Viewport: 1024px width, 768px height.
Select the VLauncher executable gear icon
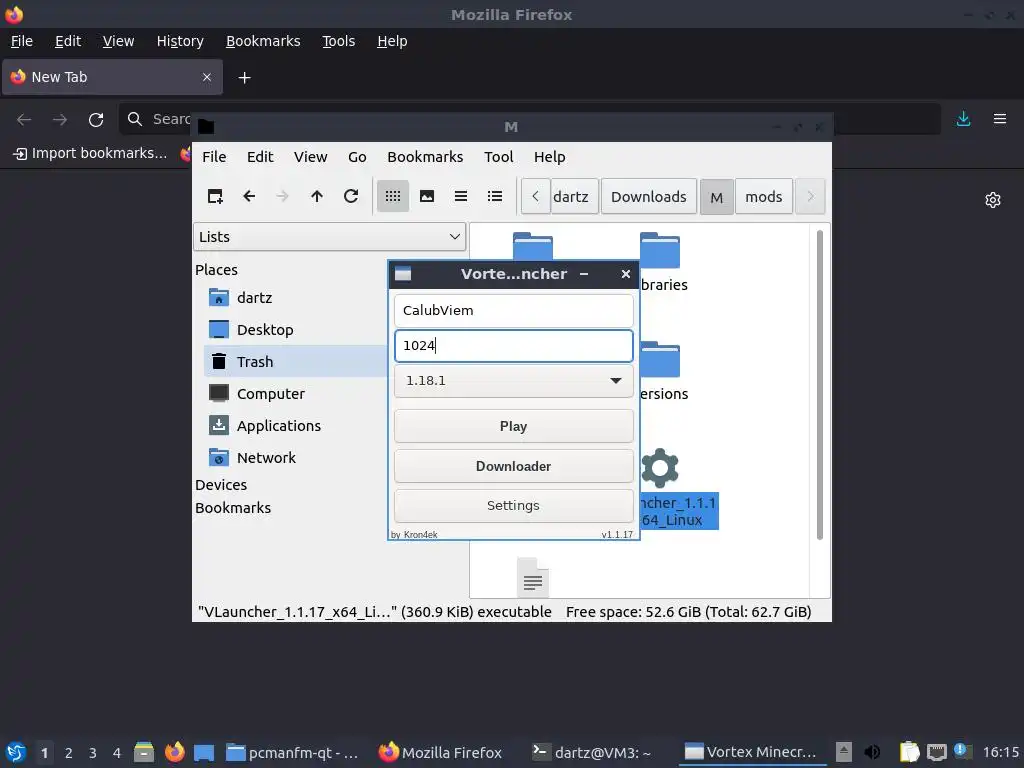(x=660, y=468)
